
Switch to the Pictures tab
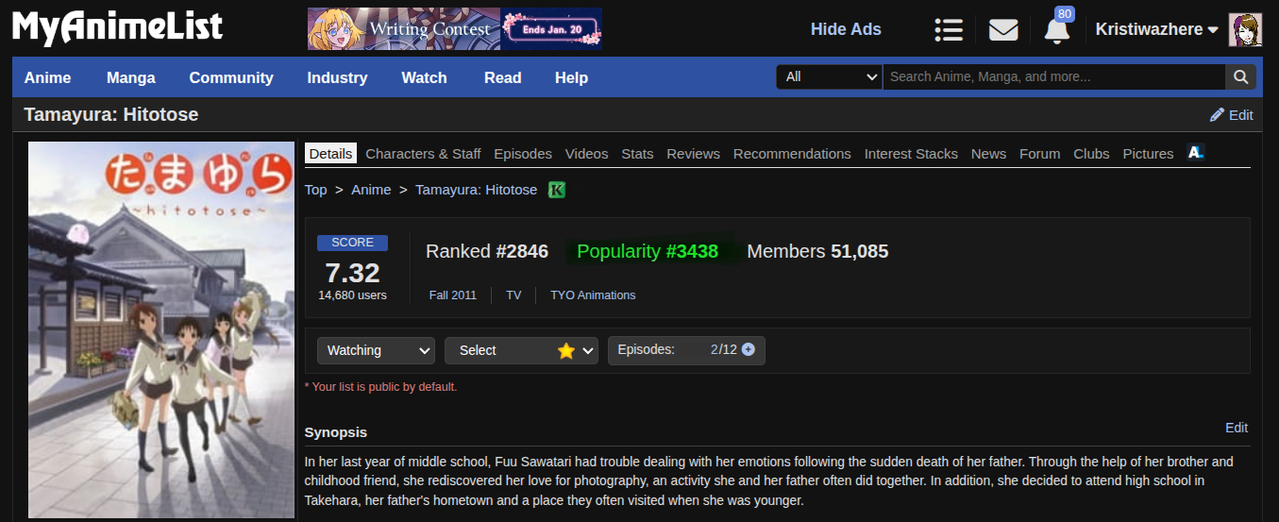click(1148, 153)
